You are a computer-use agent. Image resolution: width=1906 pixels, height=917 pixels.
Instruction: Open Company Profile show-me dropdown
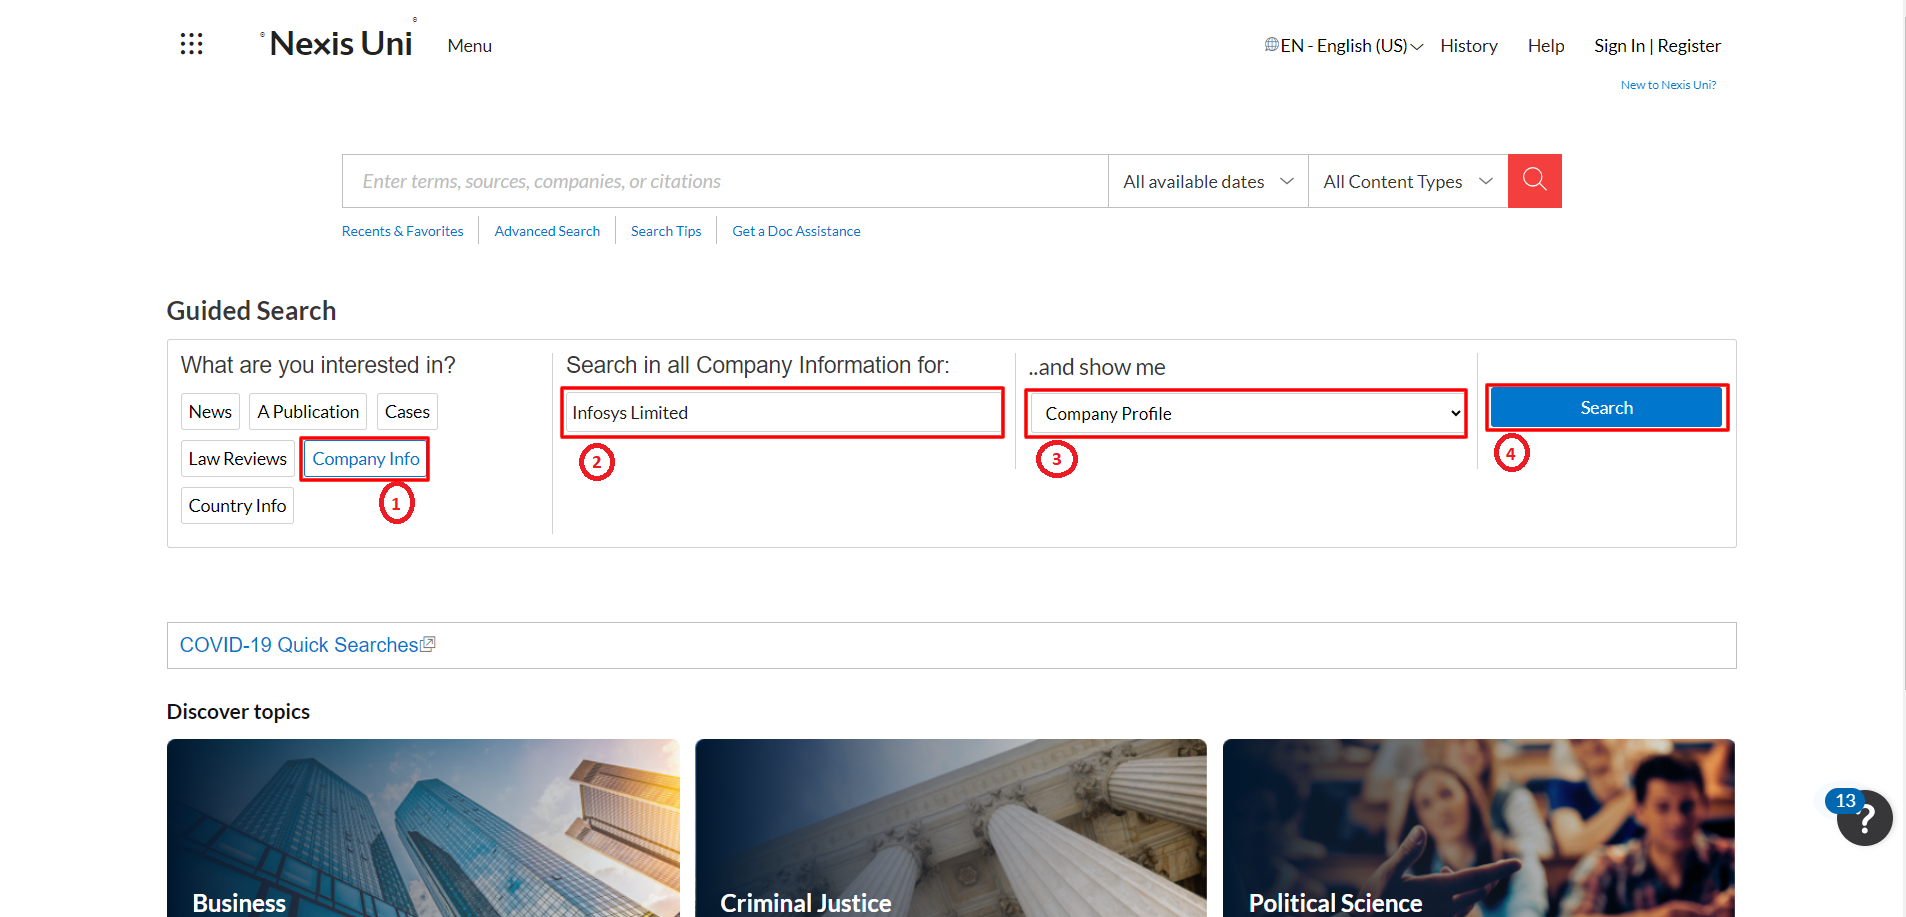[x=1247, y=414]
